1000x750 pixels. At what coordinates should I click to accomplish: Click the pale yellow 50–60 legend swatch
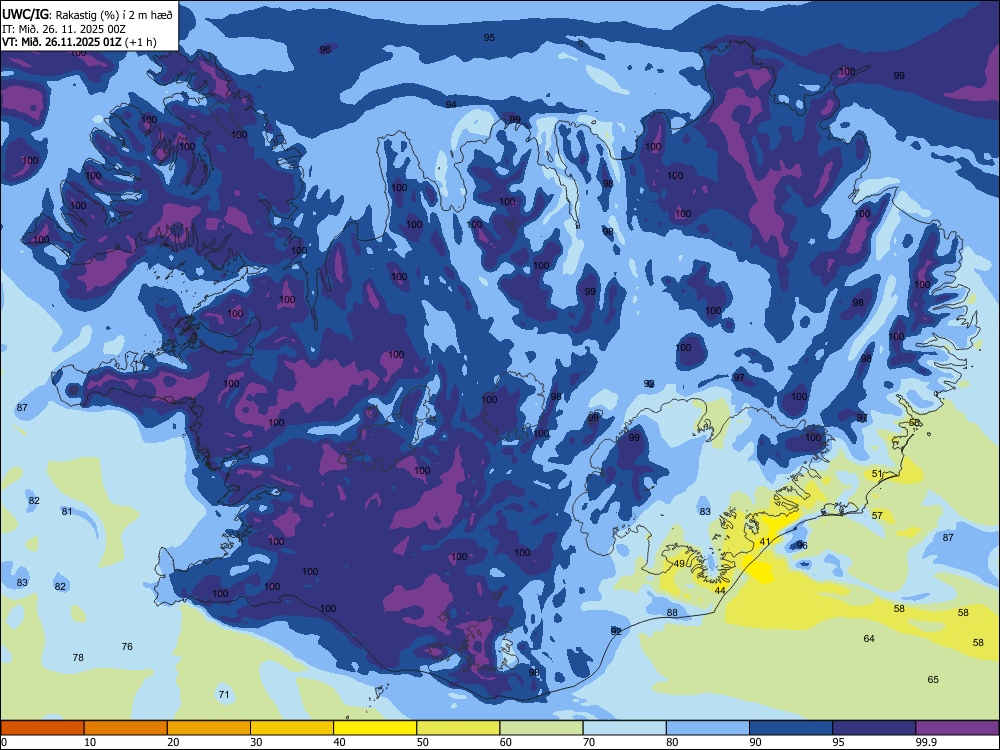tap(458, 728)
